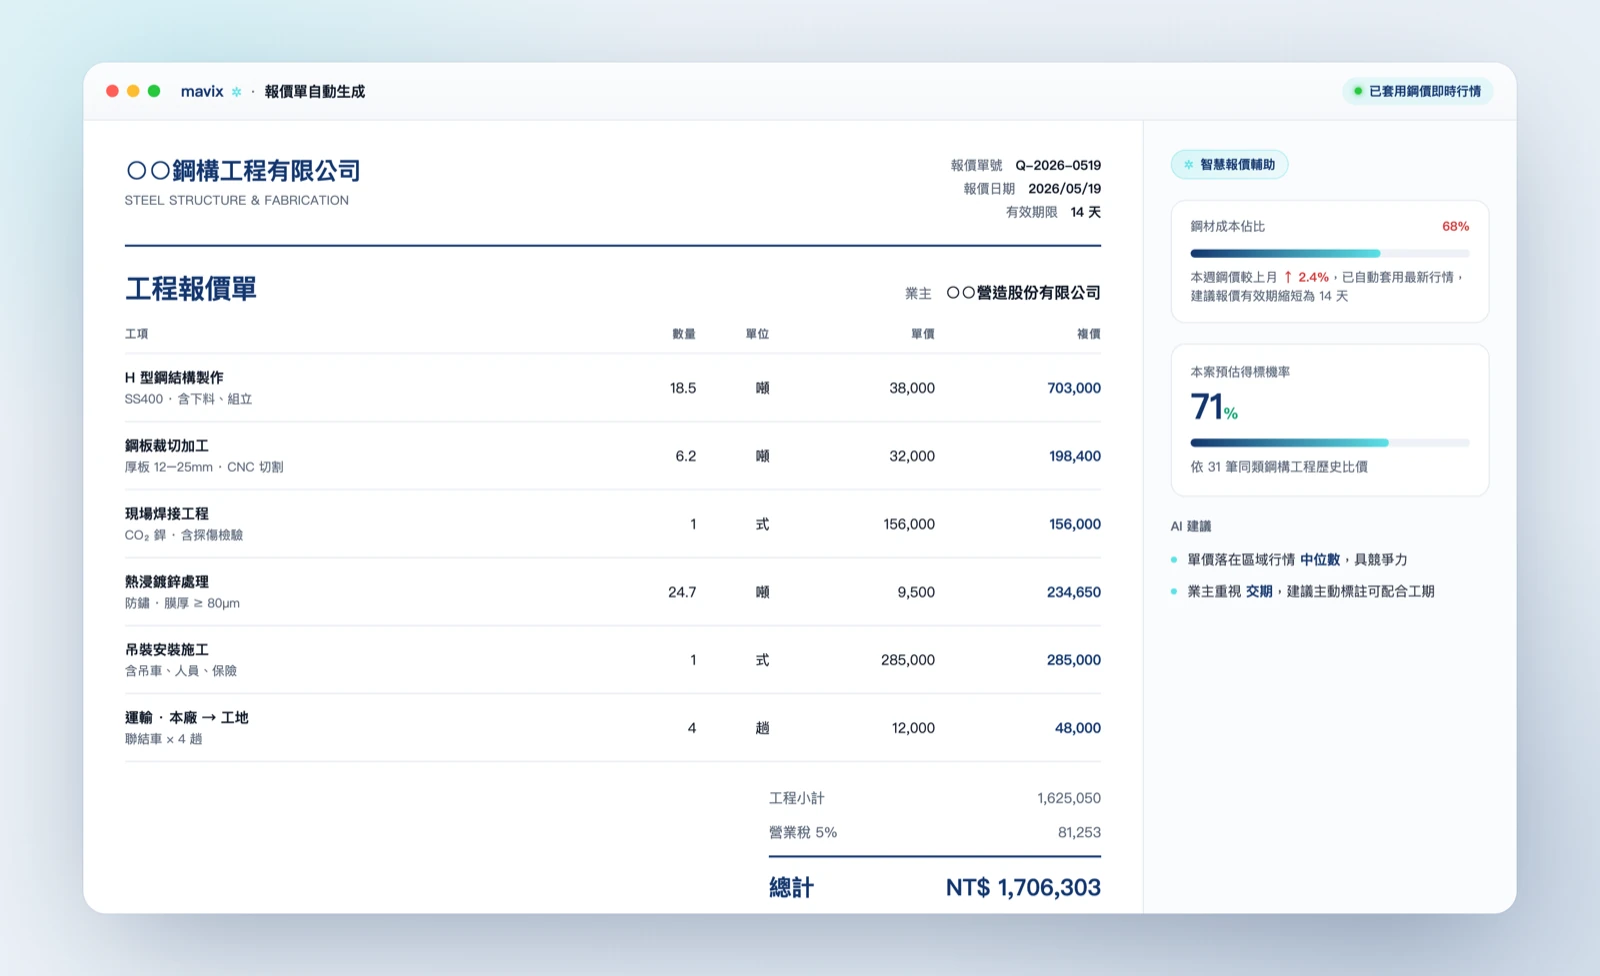
Task: Select the 熱浸鍍鋅處理 item name
Action: click(167, 582)
